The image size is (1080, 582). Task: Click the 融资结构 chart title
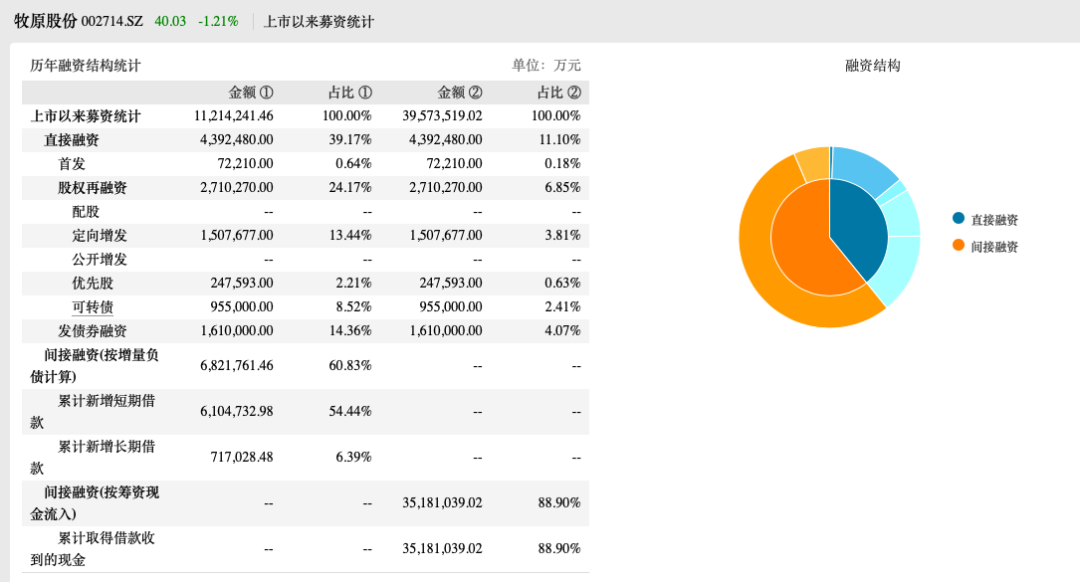(872, 65)
